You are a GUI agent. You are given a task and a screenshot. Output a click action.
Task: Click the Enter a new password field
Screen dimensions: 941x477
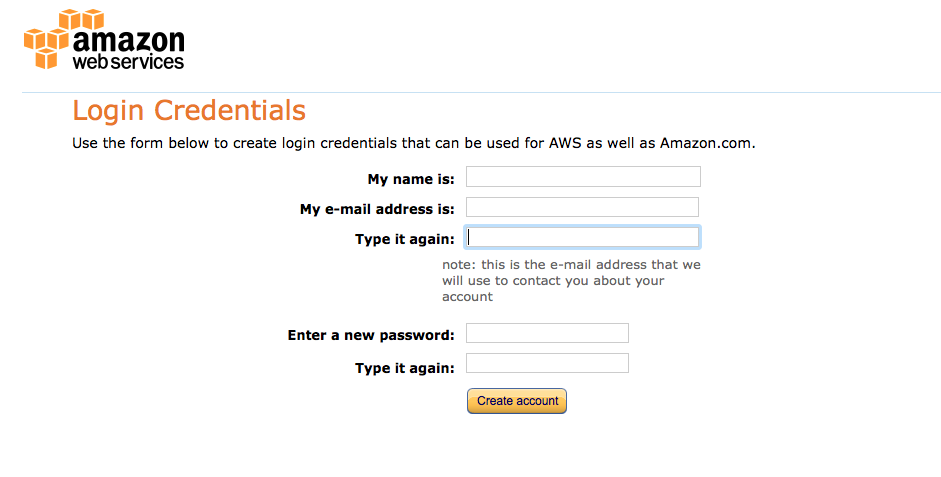[x=547, y=333]
